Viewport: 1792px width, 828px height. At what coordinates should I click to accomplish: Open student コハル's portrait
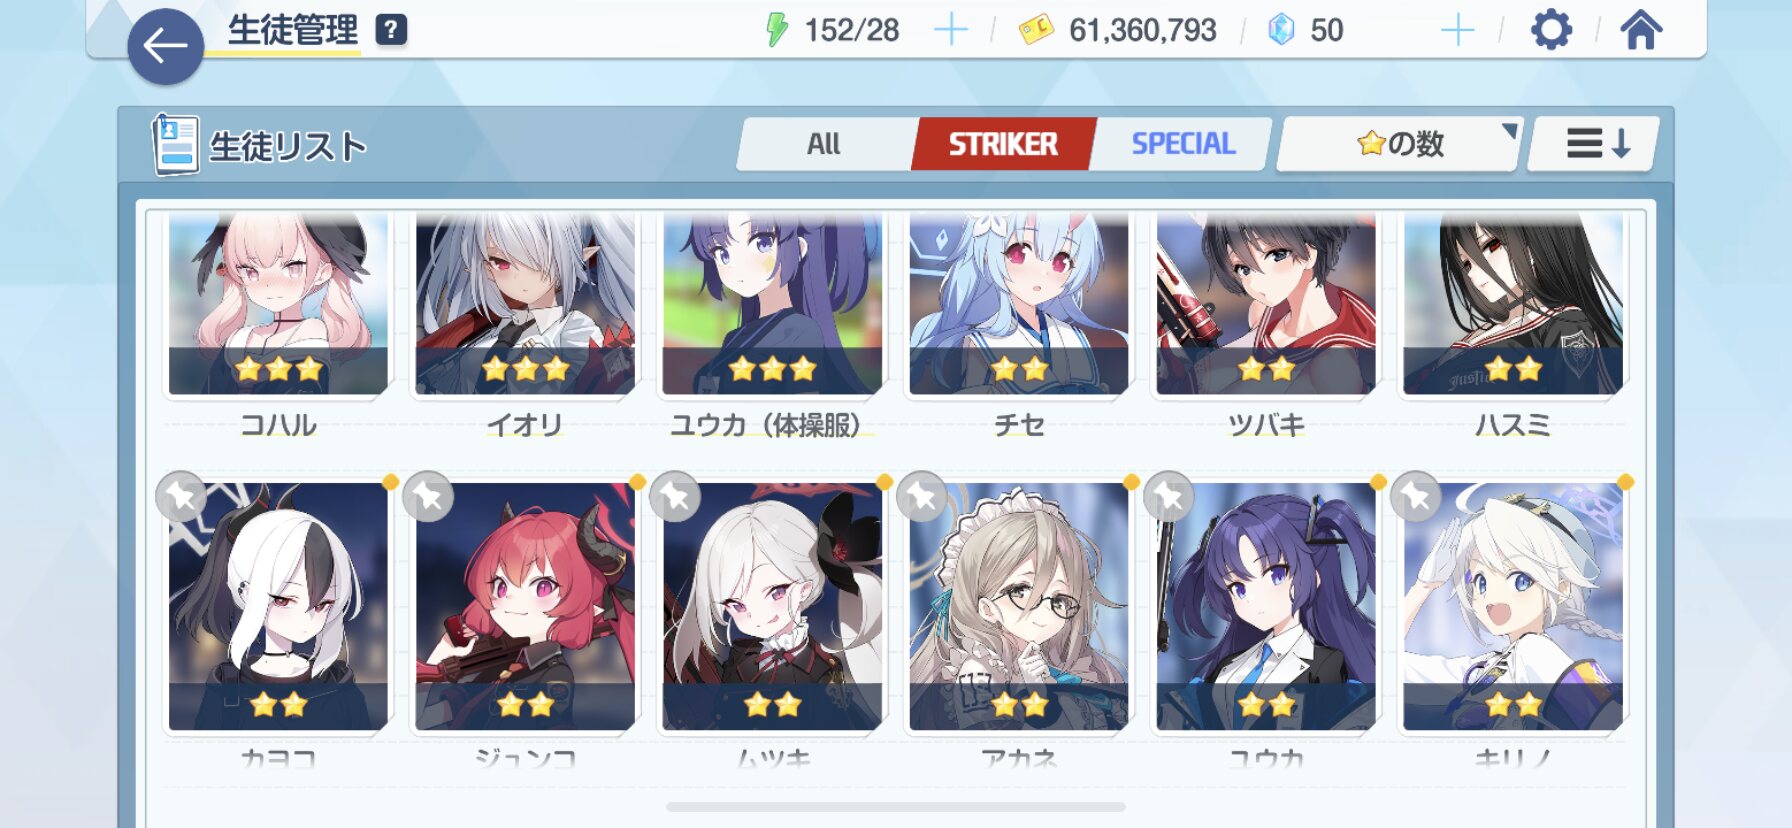tap(278, 303)
